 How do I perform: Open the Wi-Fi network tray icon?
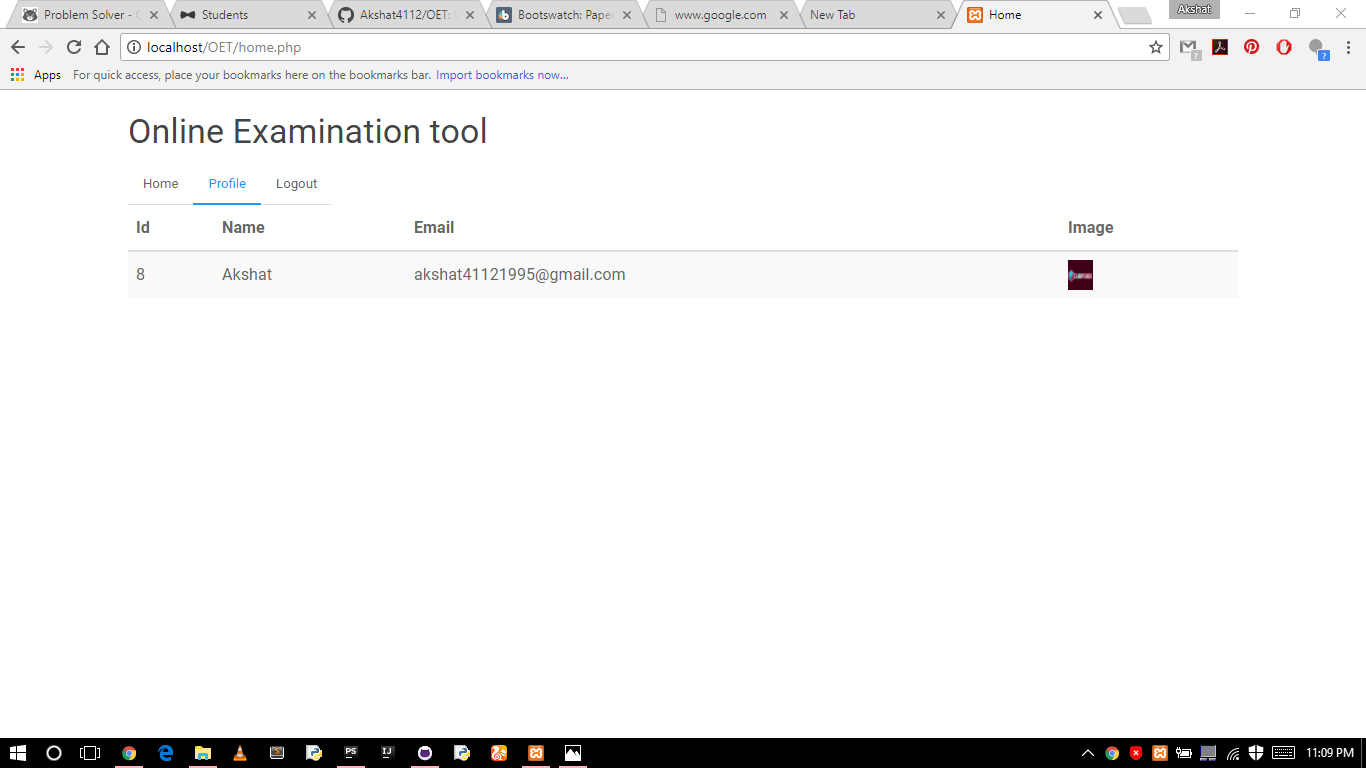coord(1233,753)
